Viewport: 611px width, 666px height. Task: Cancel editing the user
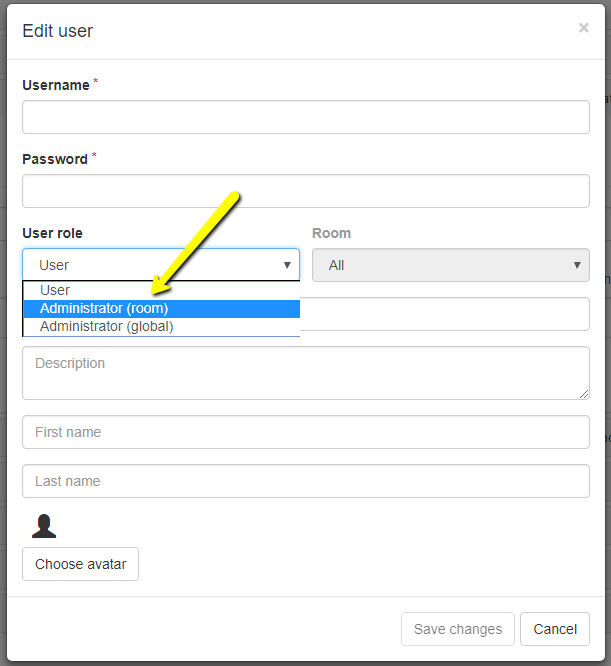(555, 629)
